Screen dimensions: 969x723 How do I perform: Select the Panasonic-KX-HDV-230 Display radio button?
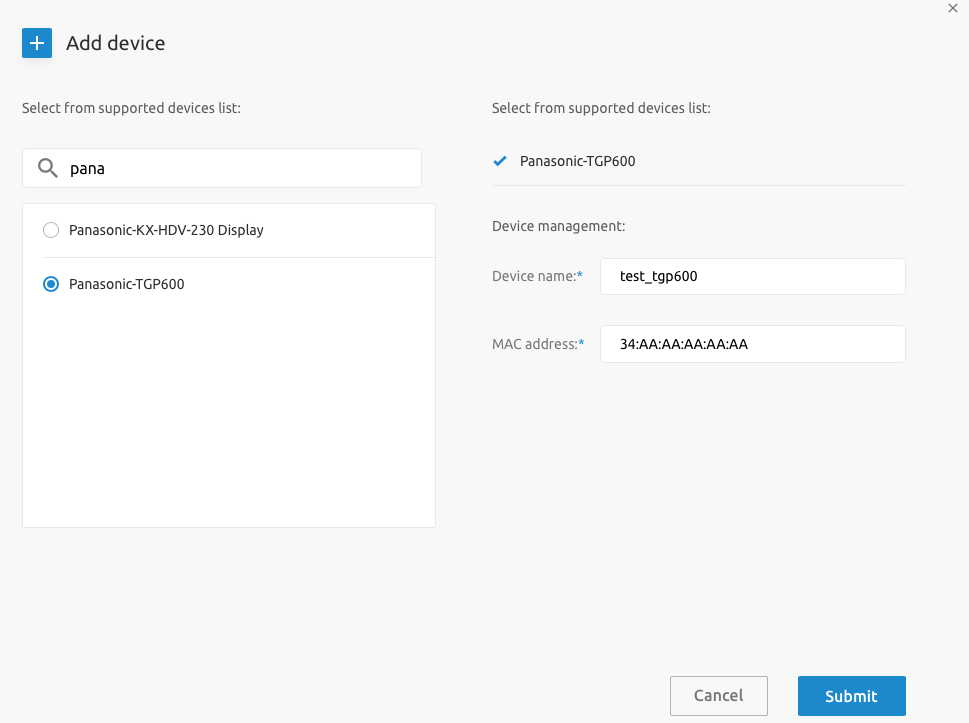[x=51, y=230]
